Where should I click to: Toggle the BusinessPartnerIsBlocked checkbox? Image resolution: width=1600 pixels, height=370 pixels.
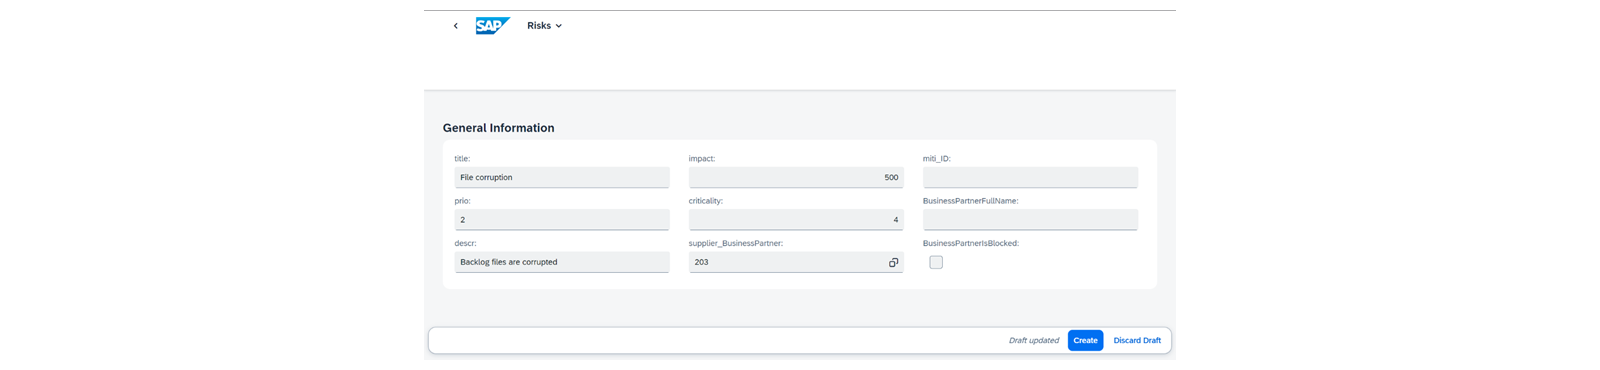click(936, 262)
